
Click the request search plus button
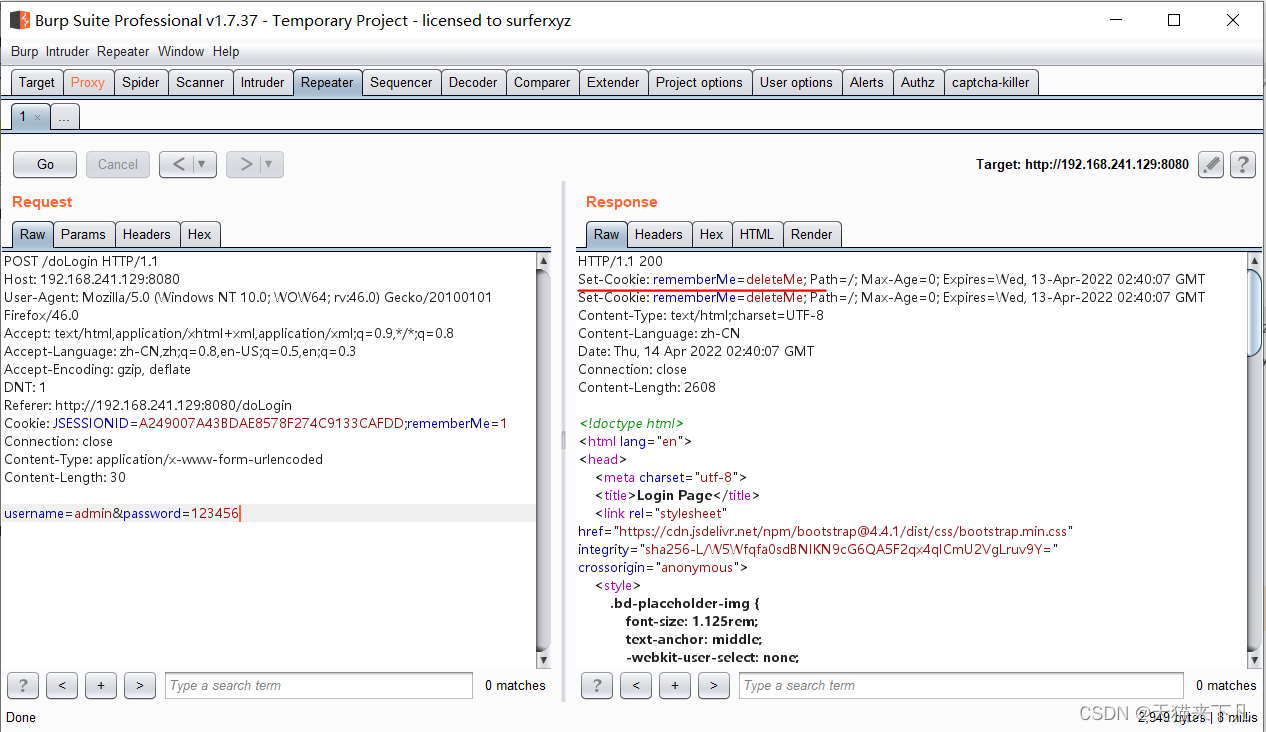[101, 685]
